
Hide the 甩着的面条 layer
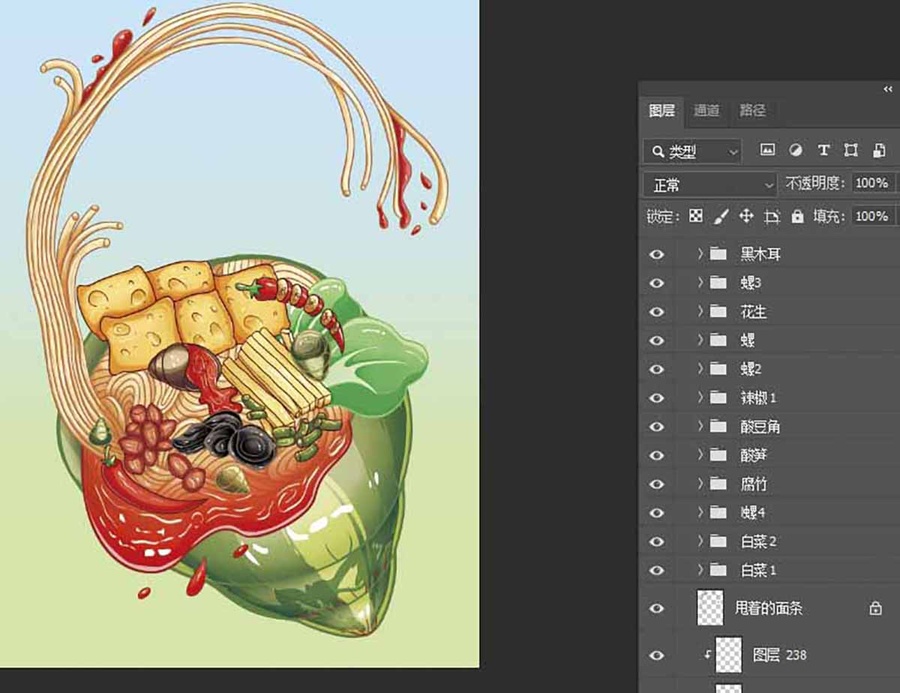657,608
